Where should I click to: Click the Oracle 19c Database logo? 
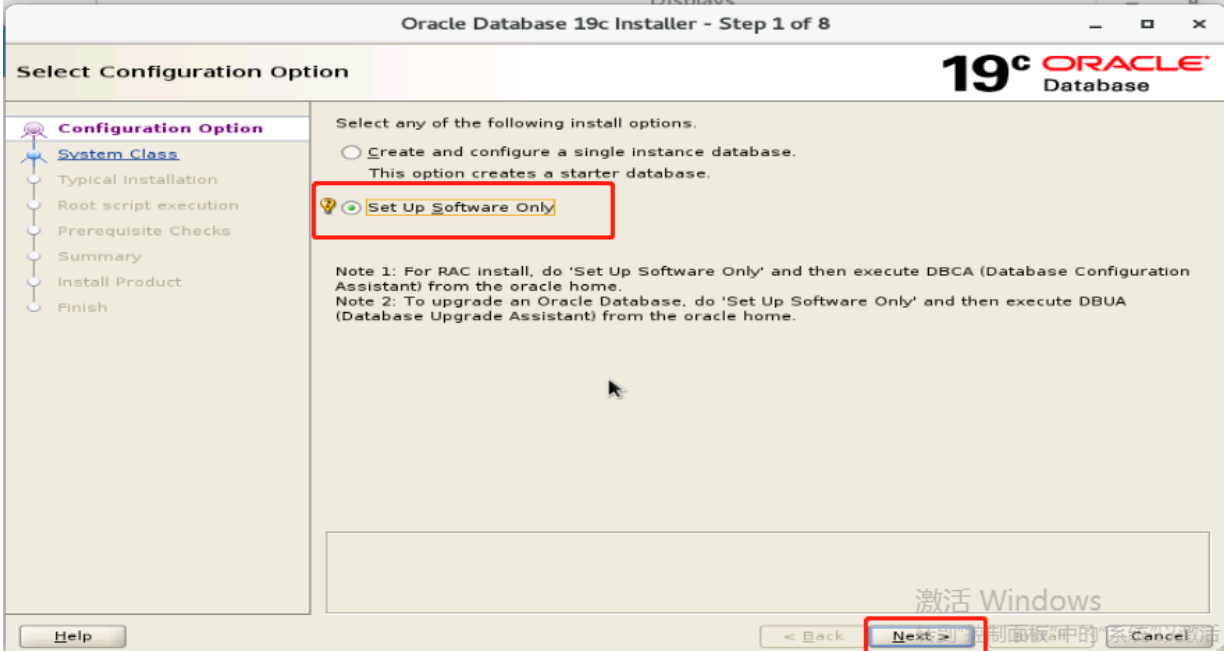pos(1075,73)
